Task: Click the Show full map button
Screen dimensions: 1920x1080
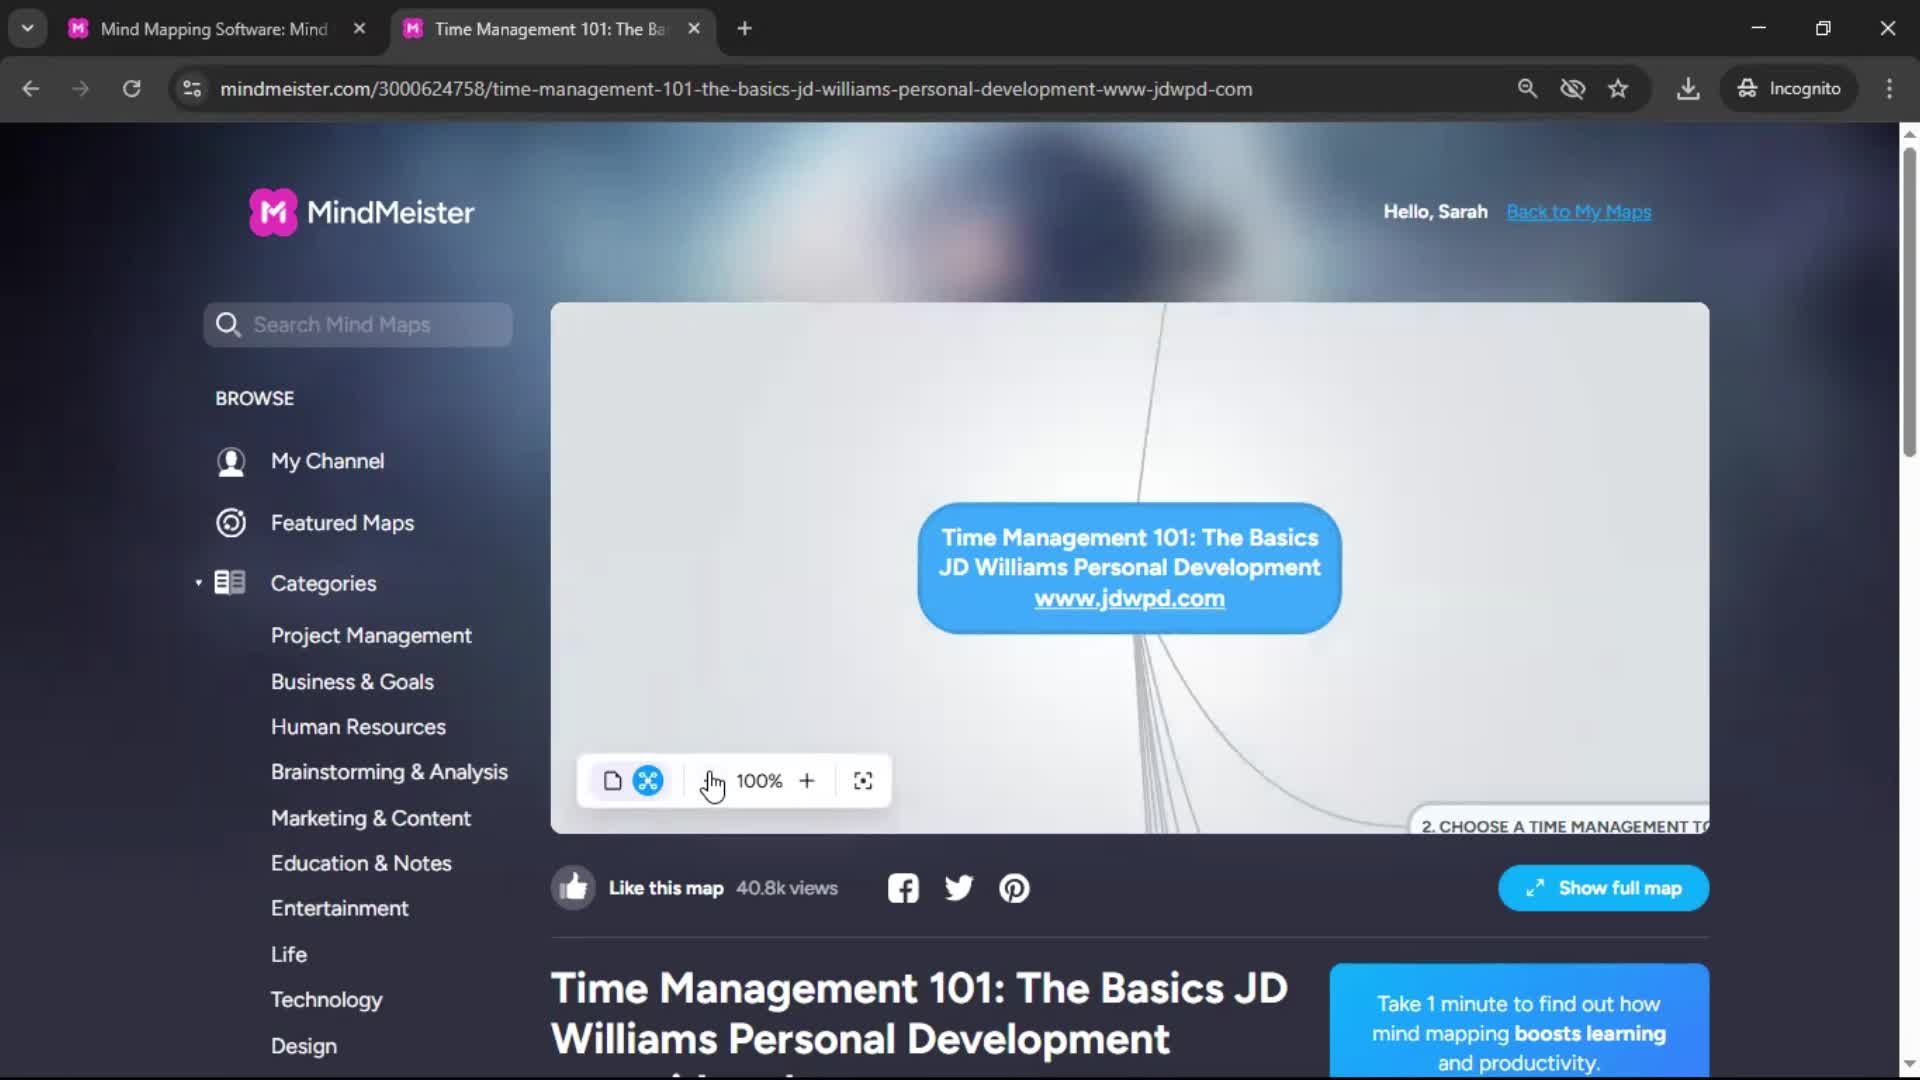Action: pos(1603,888)
